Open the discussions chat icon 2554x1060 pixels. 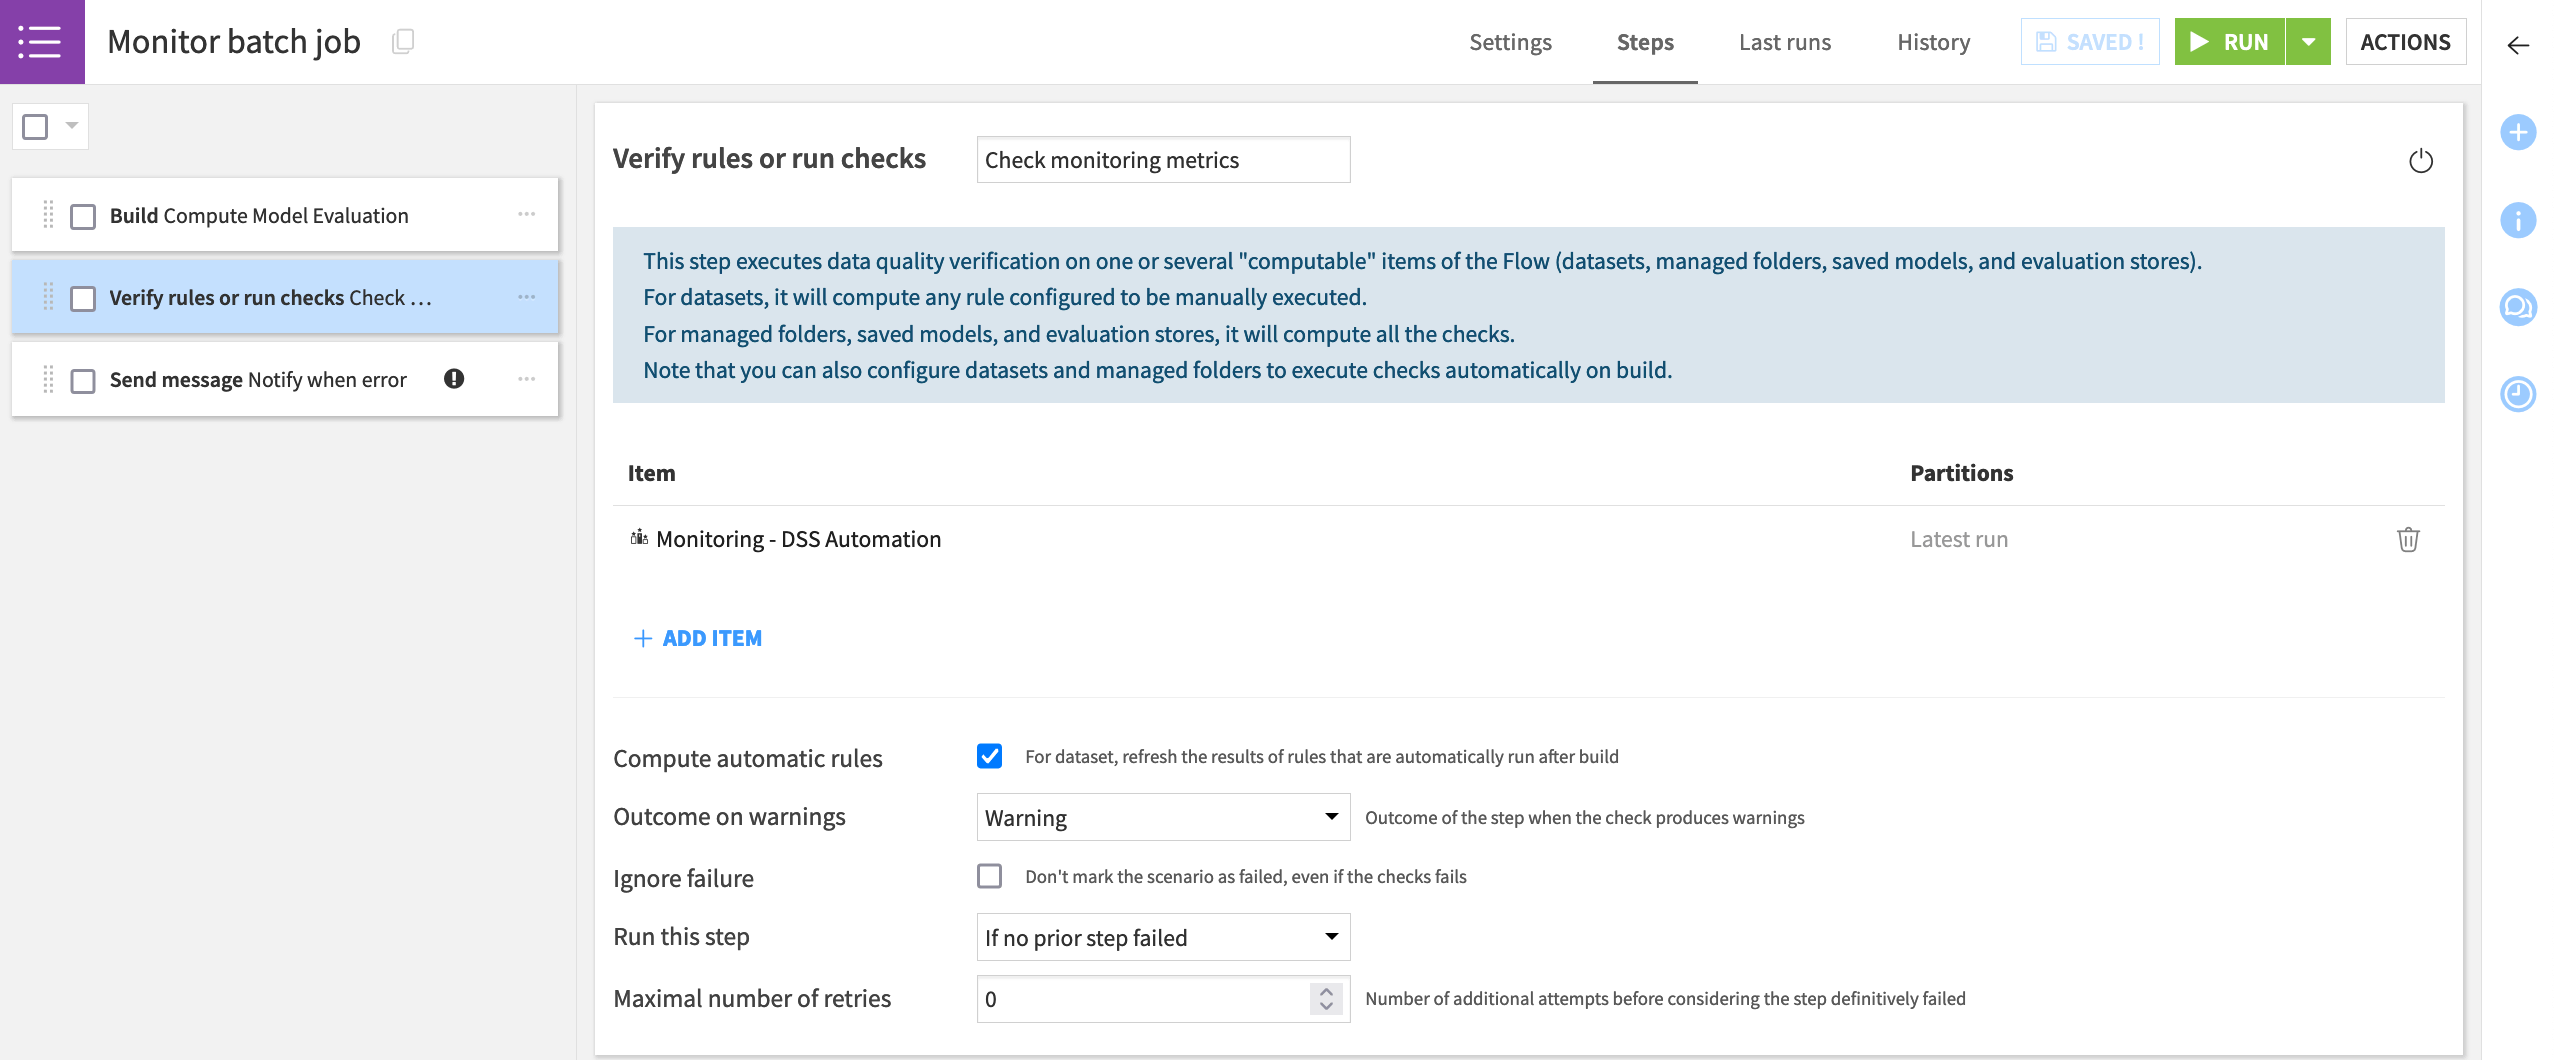click(x=2517, y=307)
